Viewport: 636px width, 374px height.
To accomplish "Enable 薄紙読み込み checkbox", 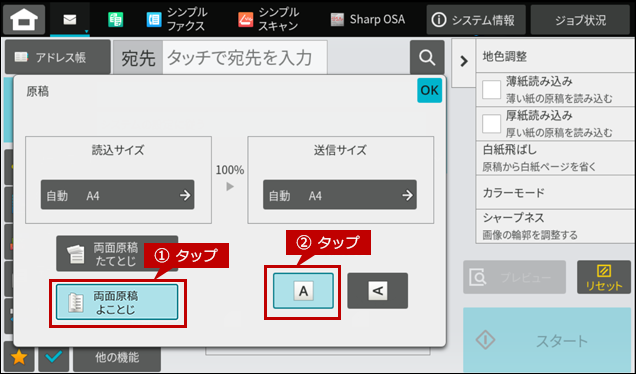I will point(491,89).
